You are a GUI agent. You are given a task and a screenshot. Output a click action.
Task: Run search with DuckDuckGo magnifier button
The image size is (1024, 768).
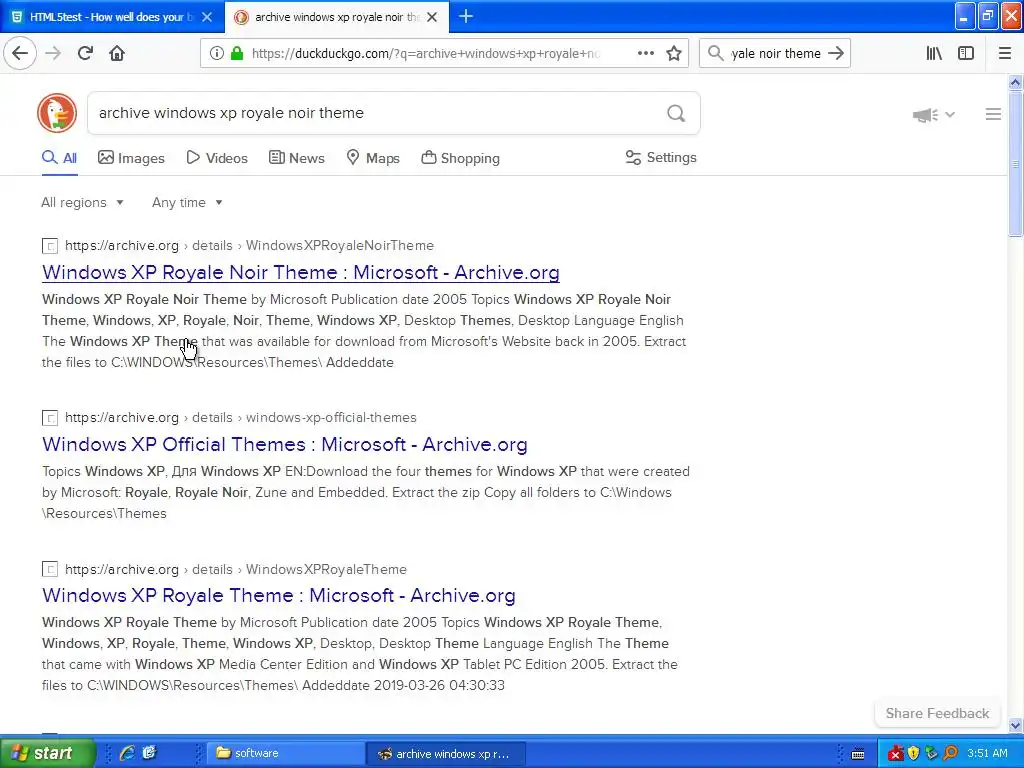pos(676,114)
